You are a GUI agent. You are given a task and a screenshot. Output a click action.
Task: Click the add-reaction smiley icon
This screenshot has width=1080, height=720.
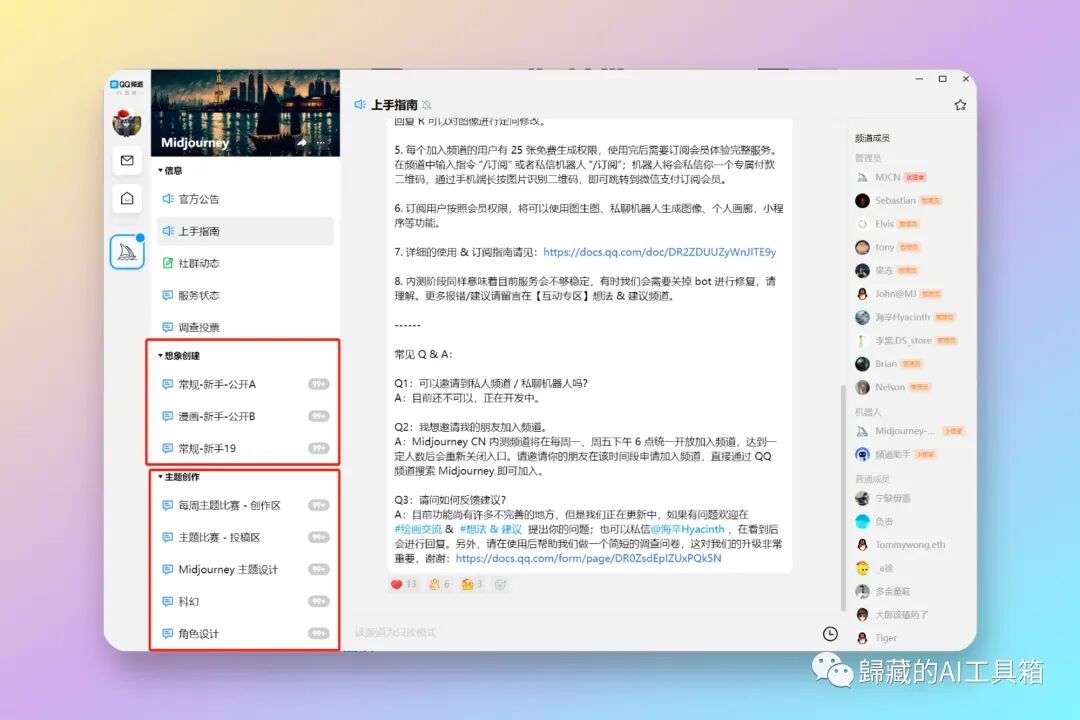click(x=501, y=584)
